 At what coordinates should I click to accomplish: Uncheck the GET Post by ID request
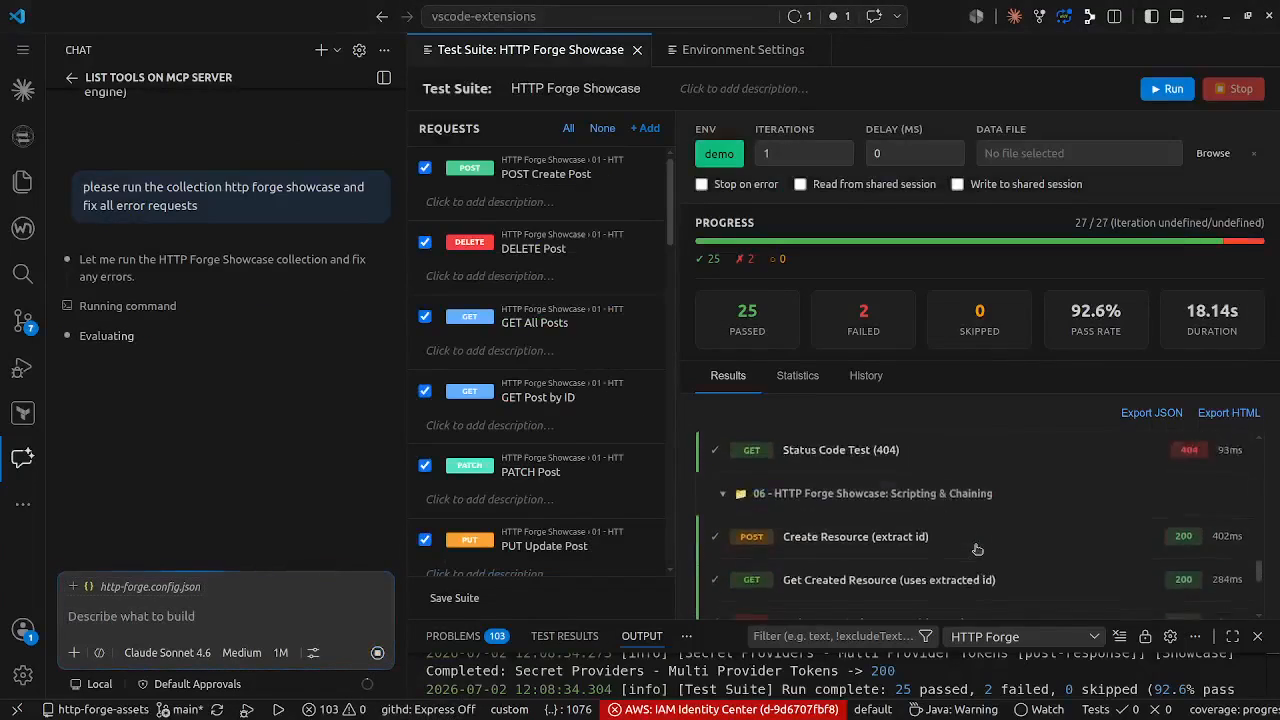[425, 391]
